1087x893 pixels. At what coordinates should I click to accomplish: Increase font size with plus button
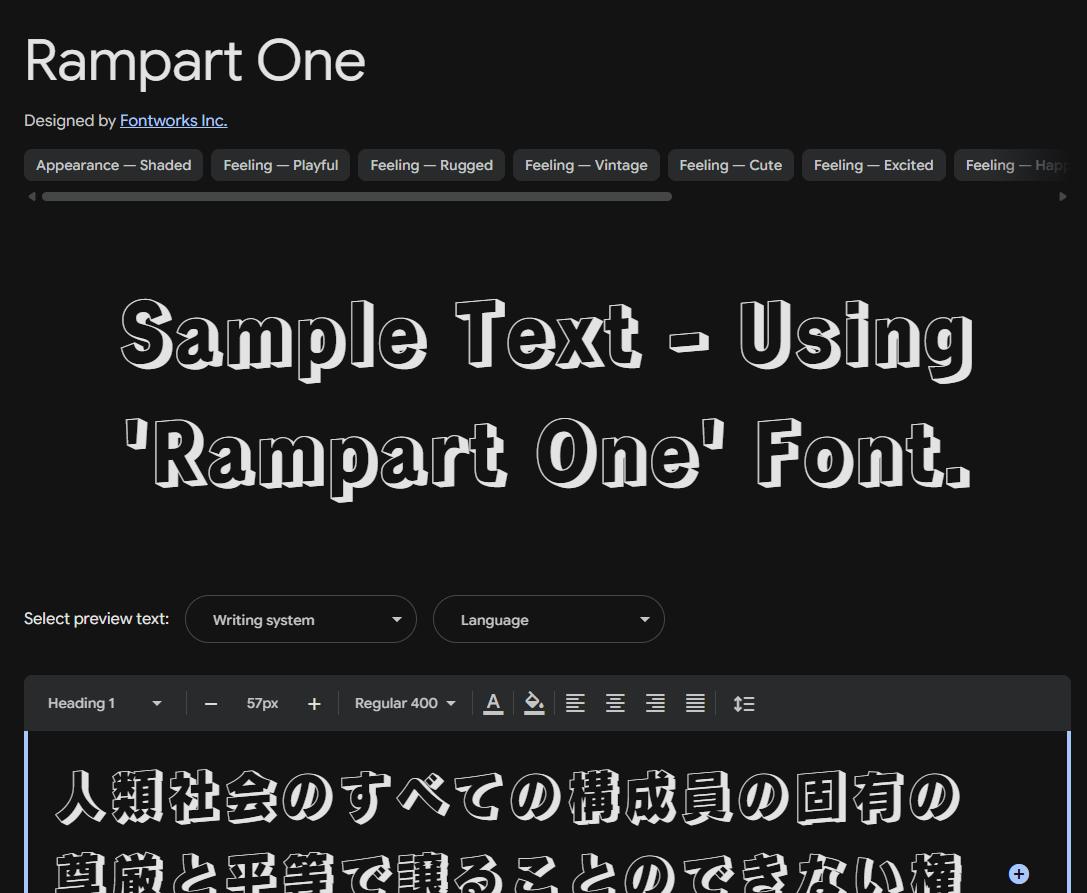314,704
